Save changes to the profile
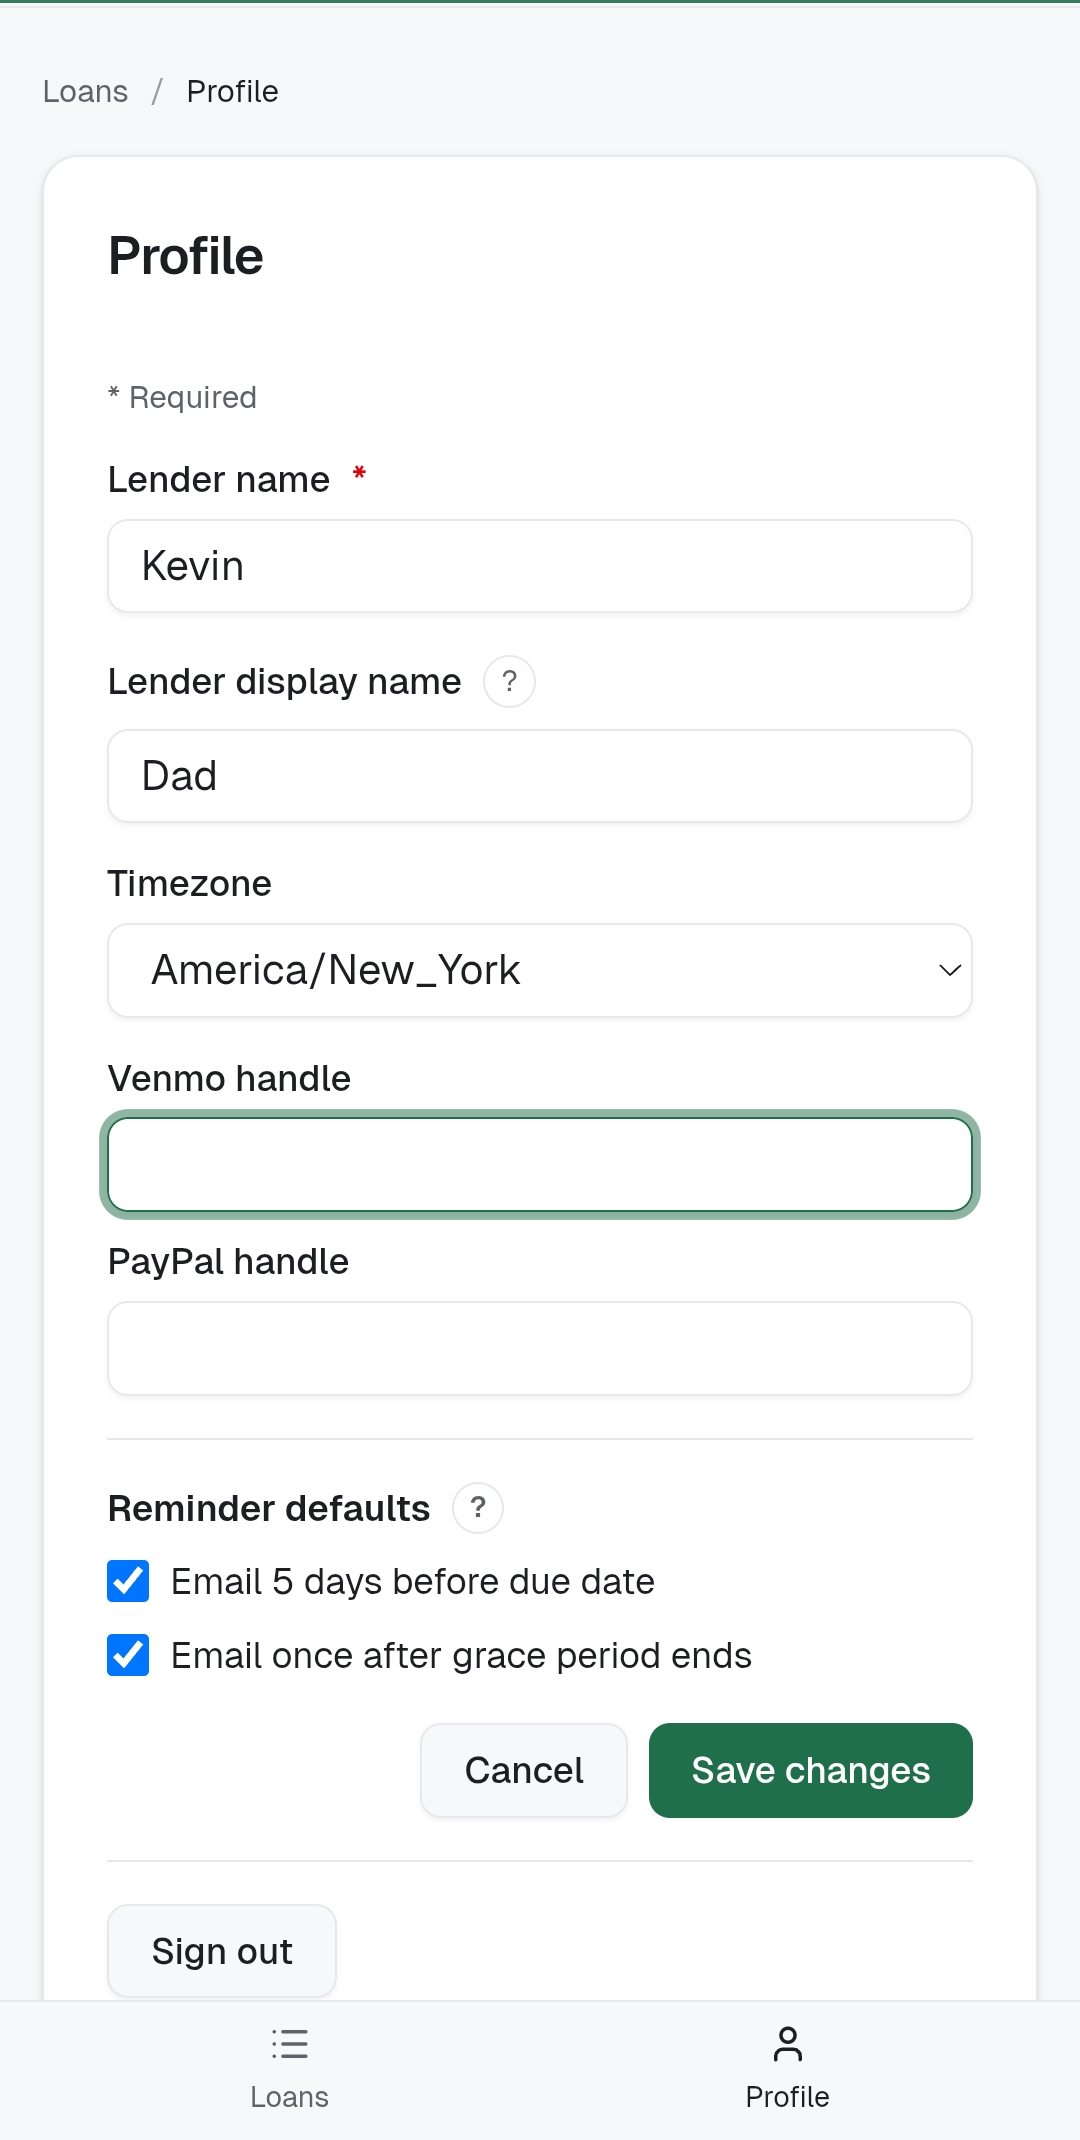This screenshot has height=2140, width=1080. coord(810,1770)
